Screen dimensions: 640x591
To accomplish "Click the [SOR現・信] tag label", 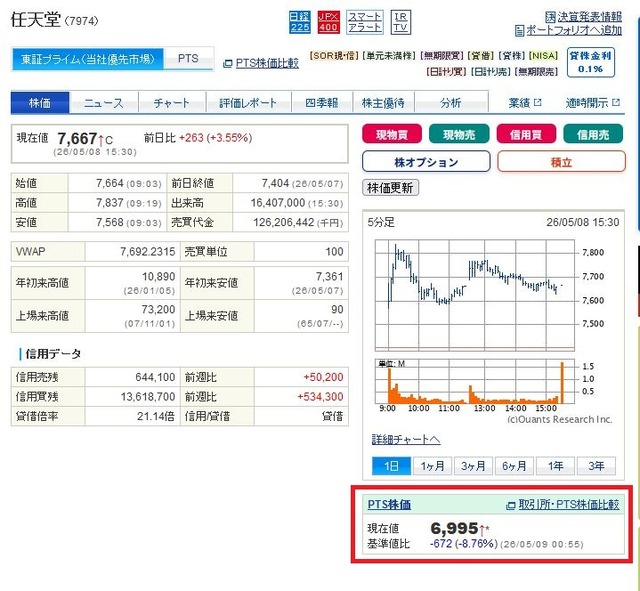I will [x=334, y=56].
